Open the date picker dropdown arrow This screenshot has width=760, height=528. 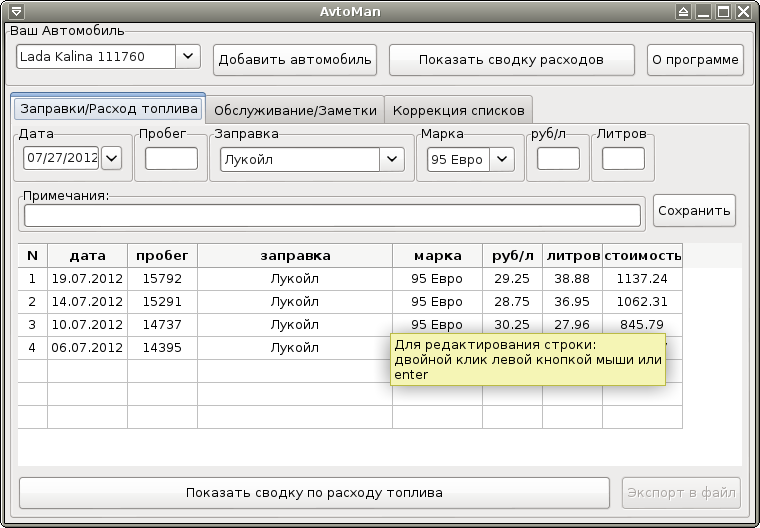pos(111,158)
